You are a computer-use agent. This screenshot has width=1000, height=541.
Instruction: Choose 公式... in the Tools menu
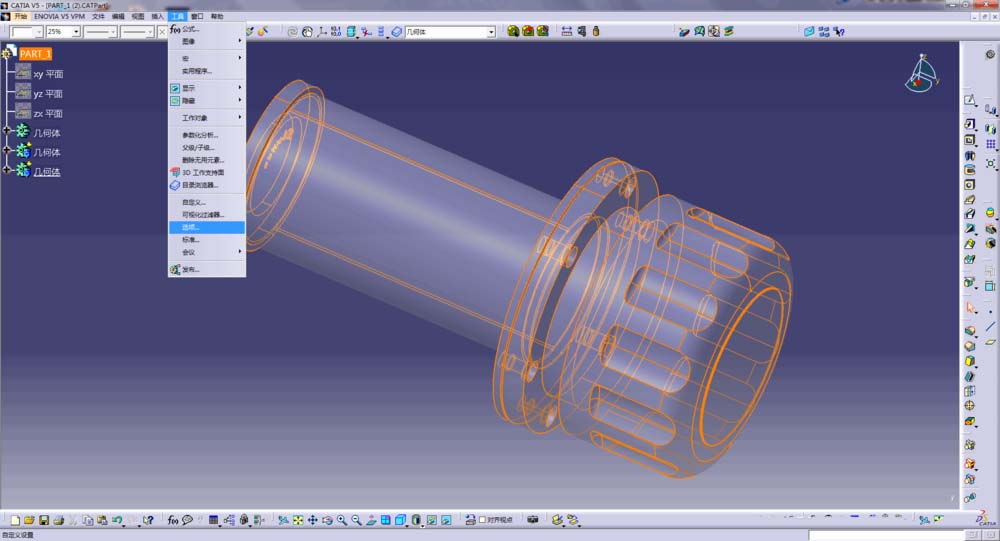tap(207, 29)
